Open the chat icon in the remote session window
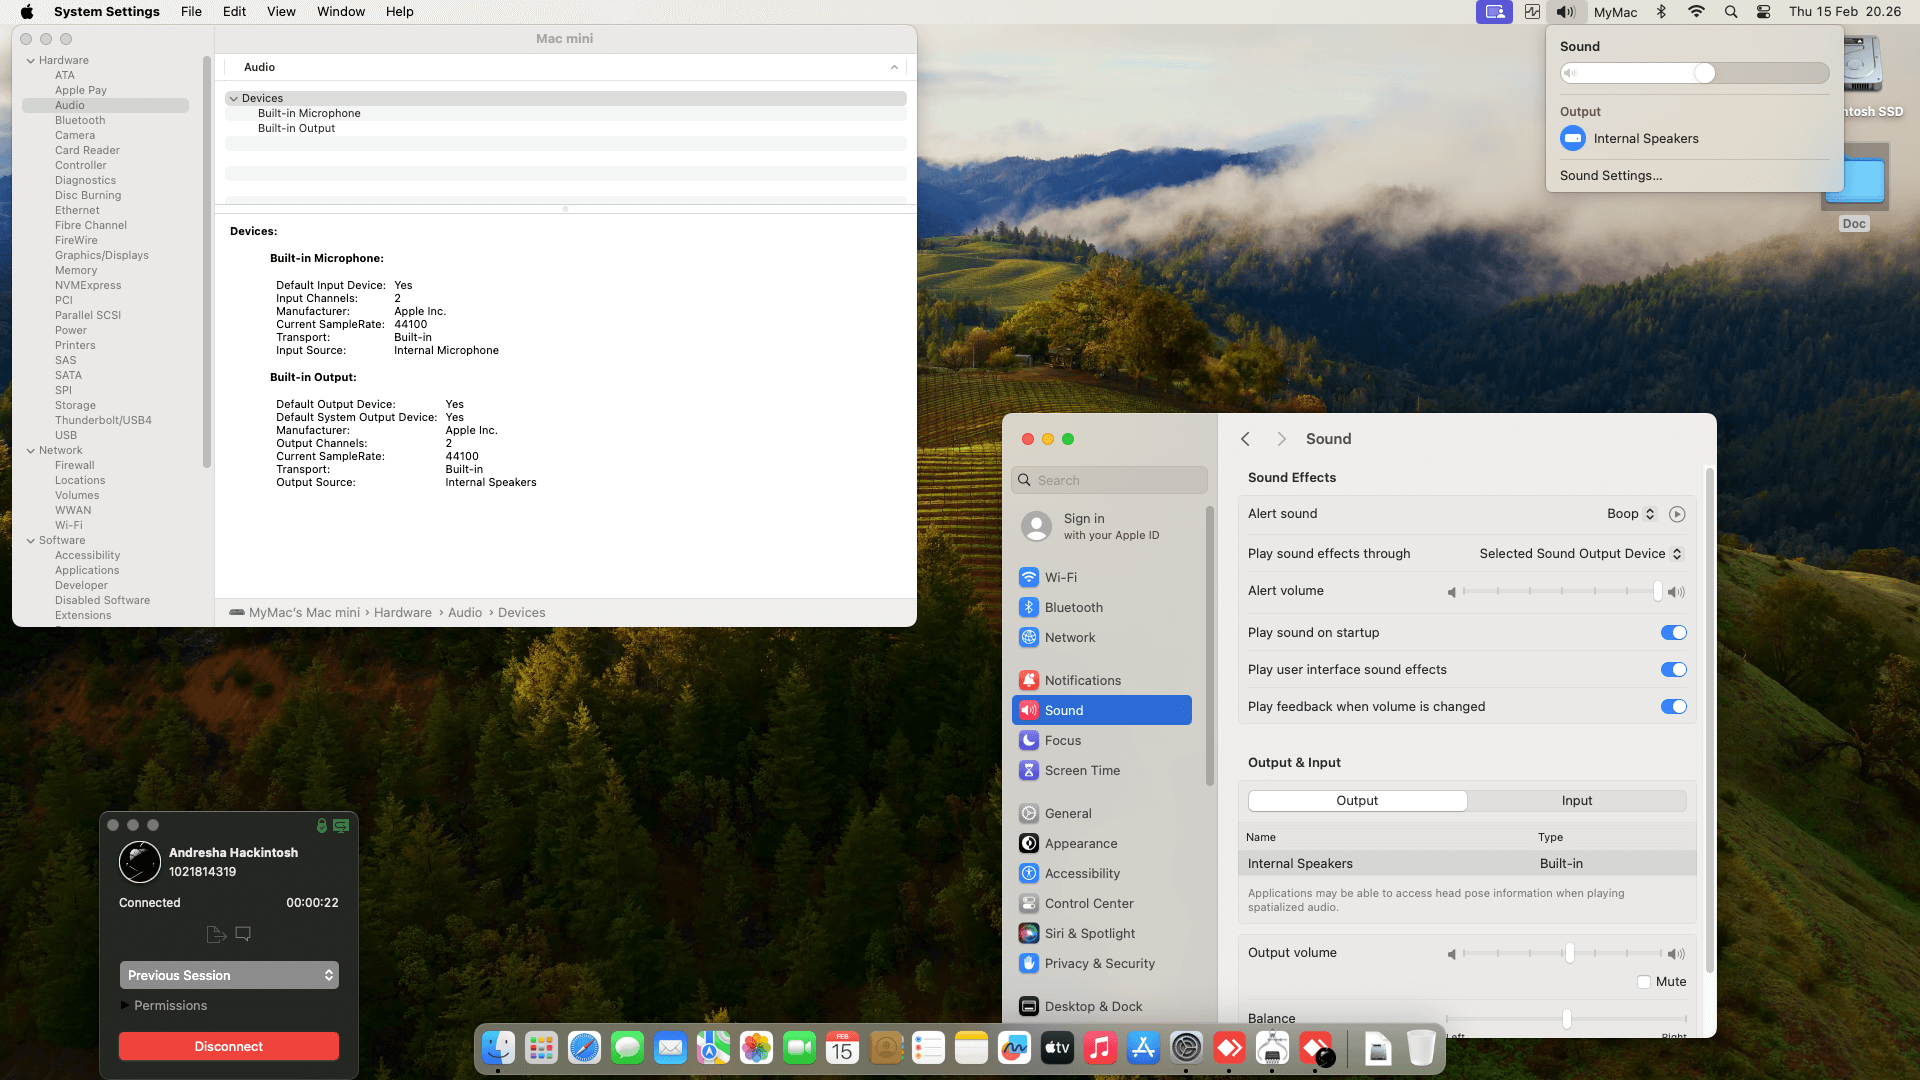The image size is (1920, 1080). [x=243, y=934]
